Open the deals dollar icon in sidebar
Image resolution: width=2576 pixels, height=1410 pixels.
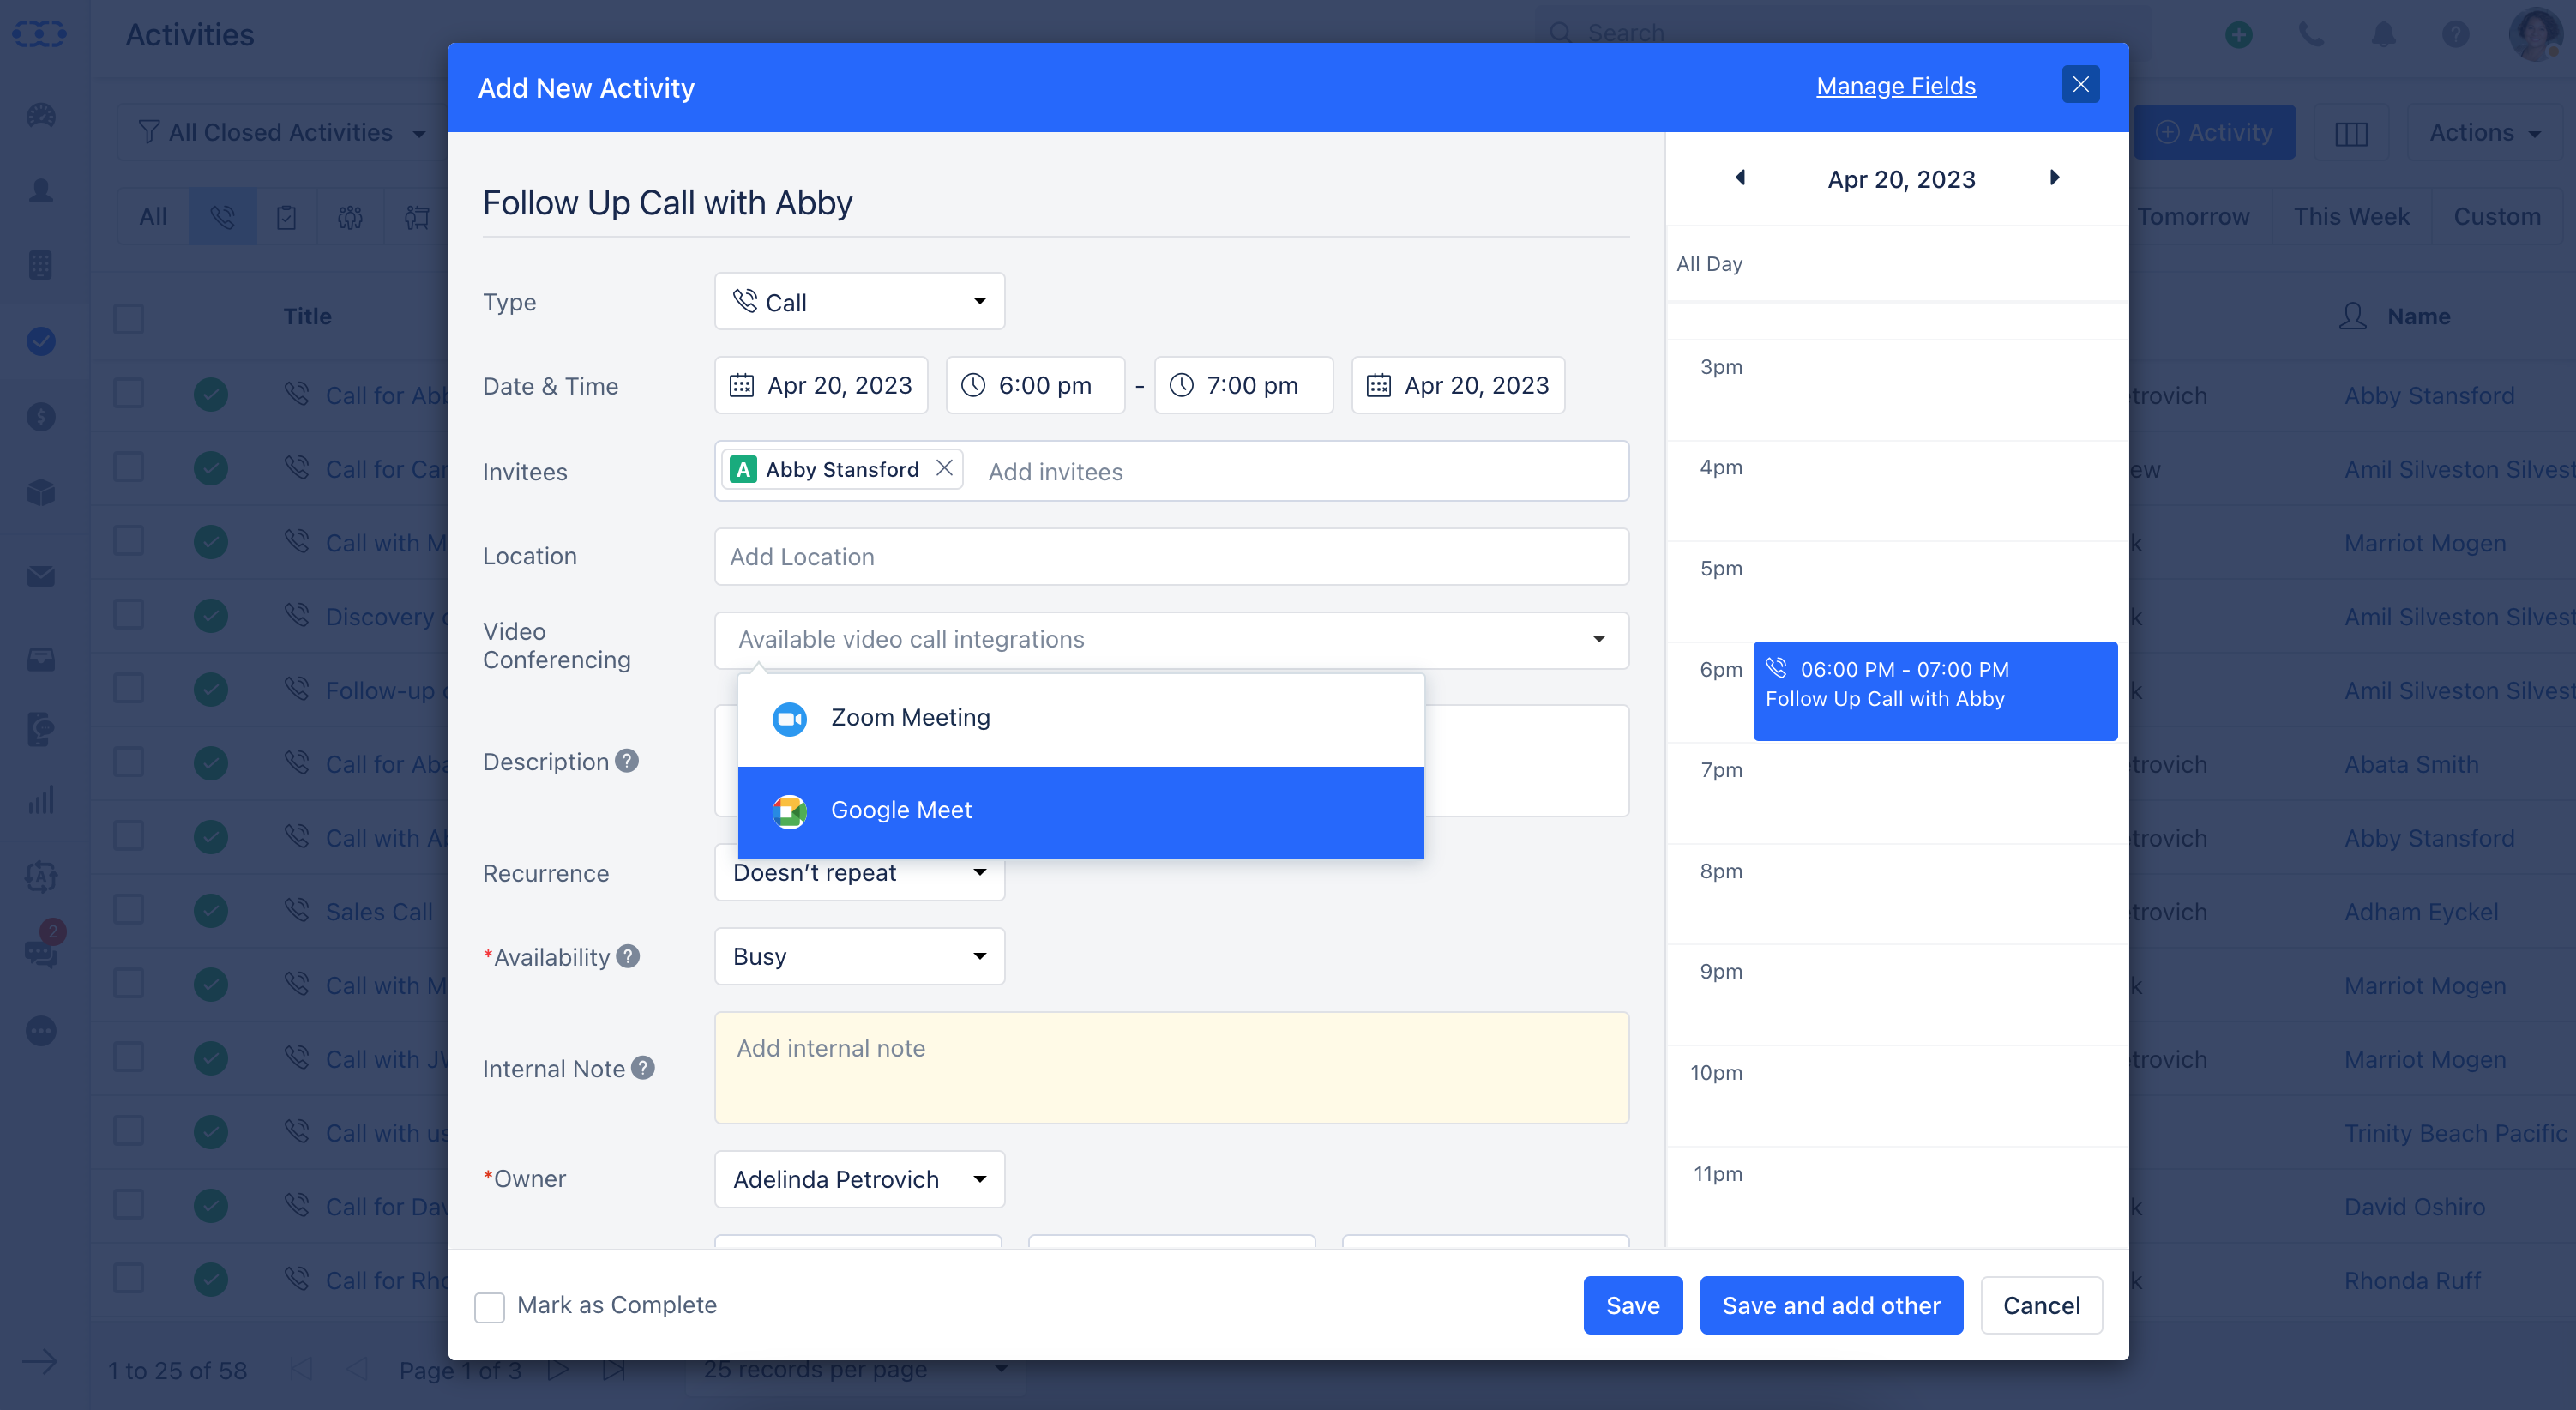click(41, 416)
